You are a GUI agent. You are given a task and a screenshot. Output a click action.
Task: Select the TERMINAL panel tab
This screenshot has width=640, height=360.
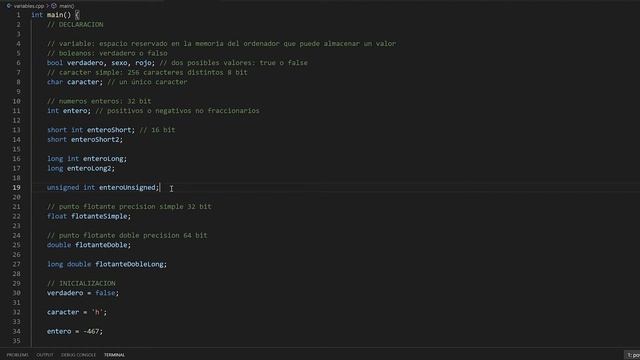click(x=114, y=355)
